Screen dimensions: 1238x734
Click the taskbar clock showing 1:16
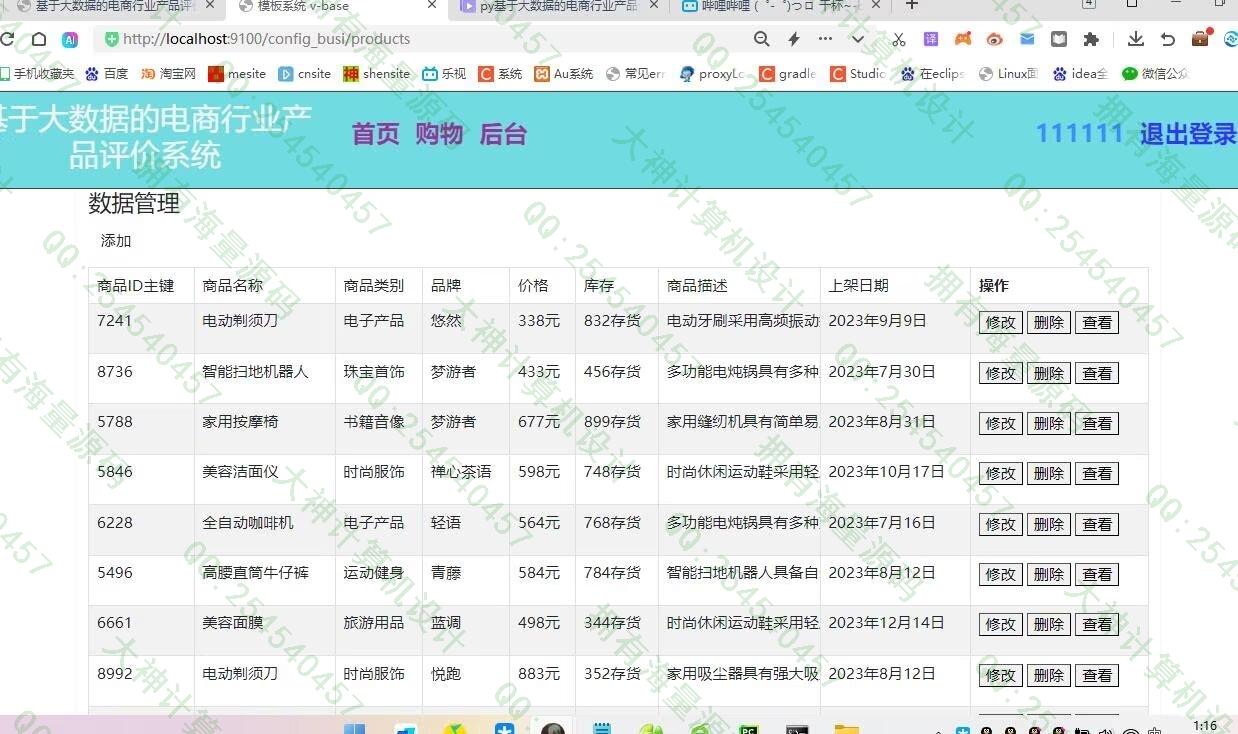(x=1205, y=726)
